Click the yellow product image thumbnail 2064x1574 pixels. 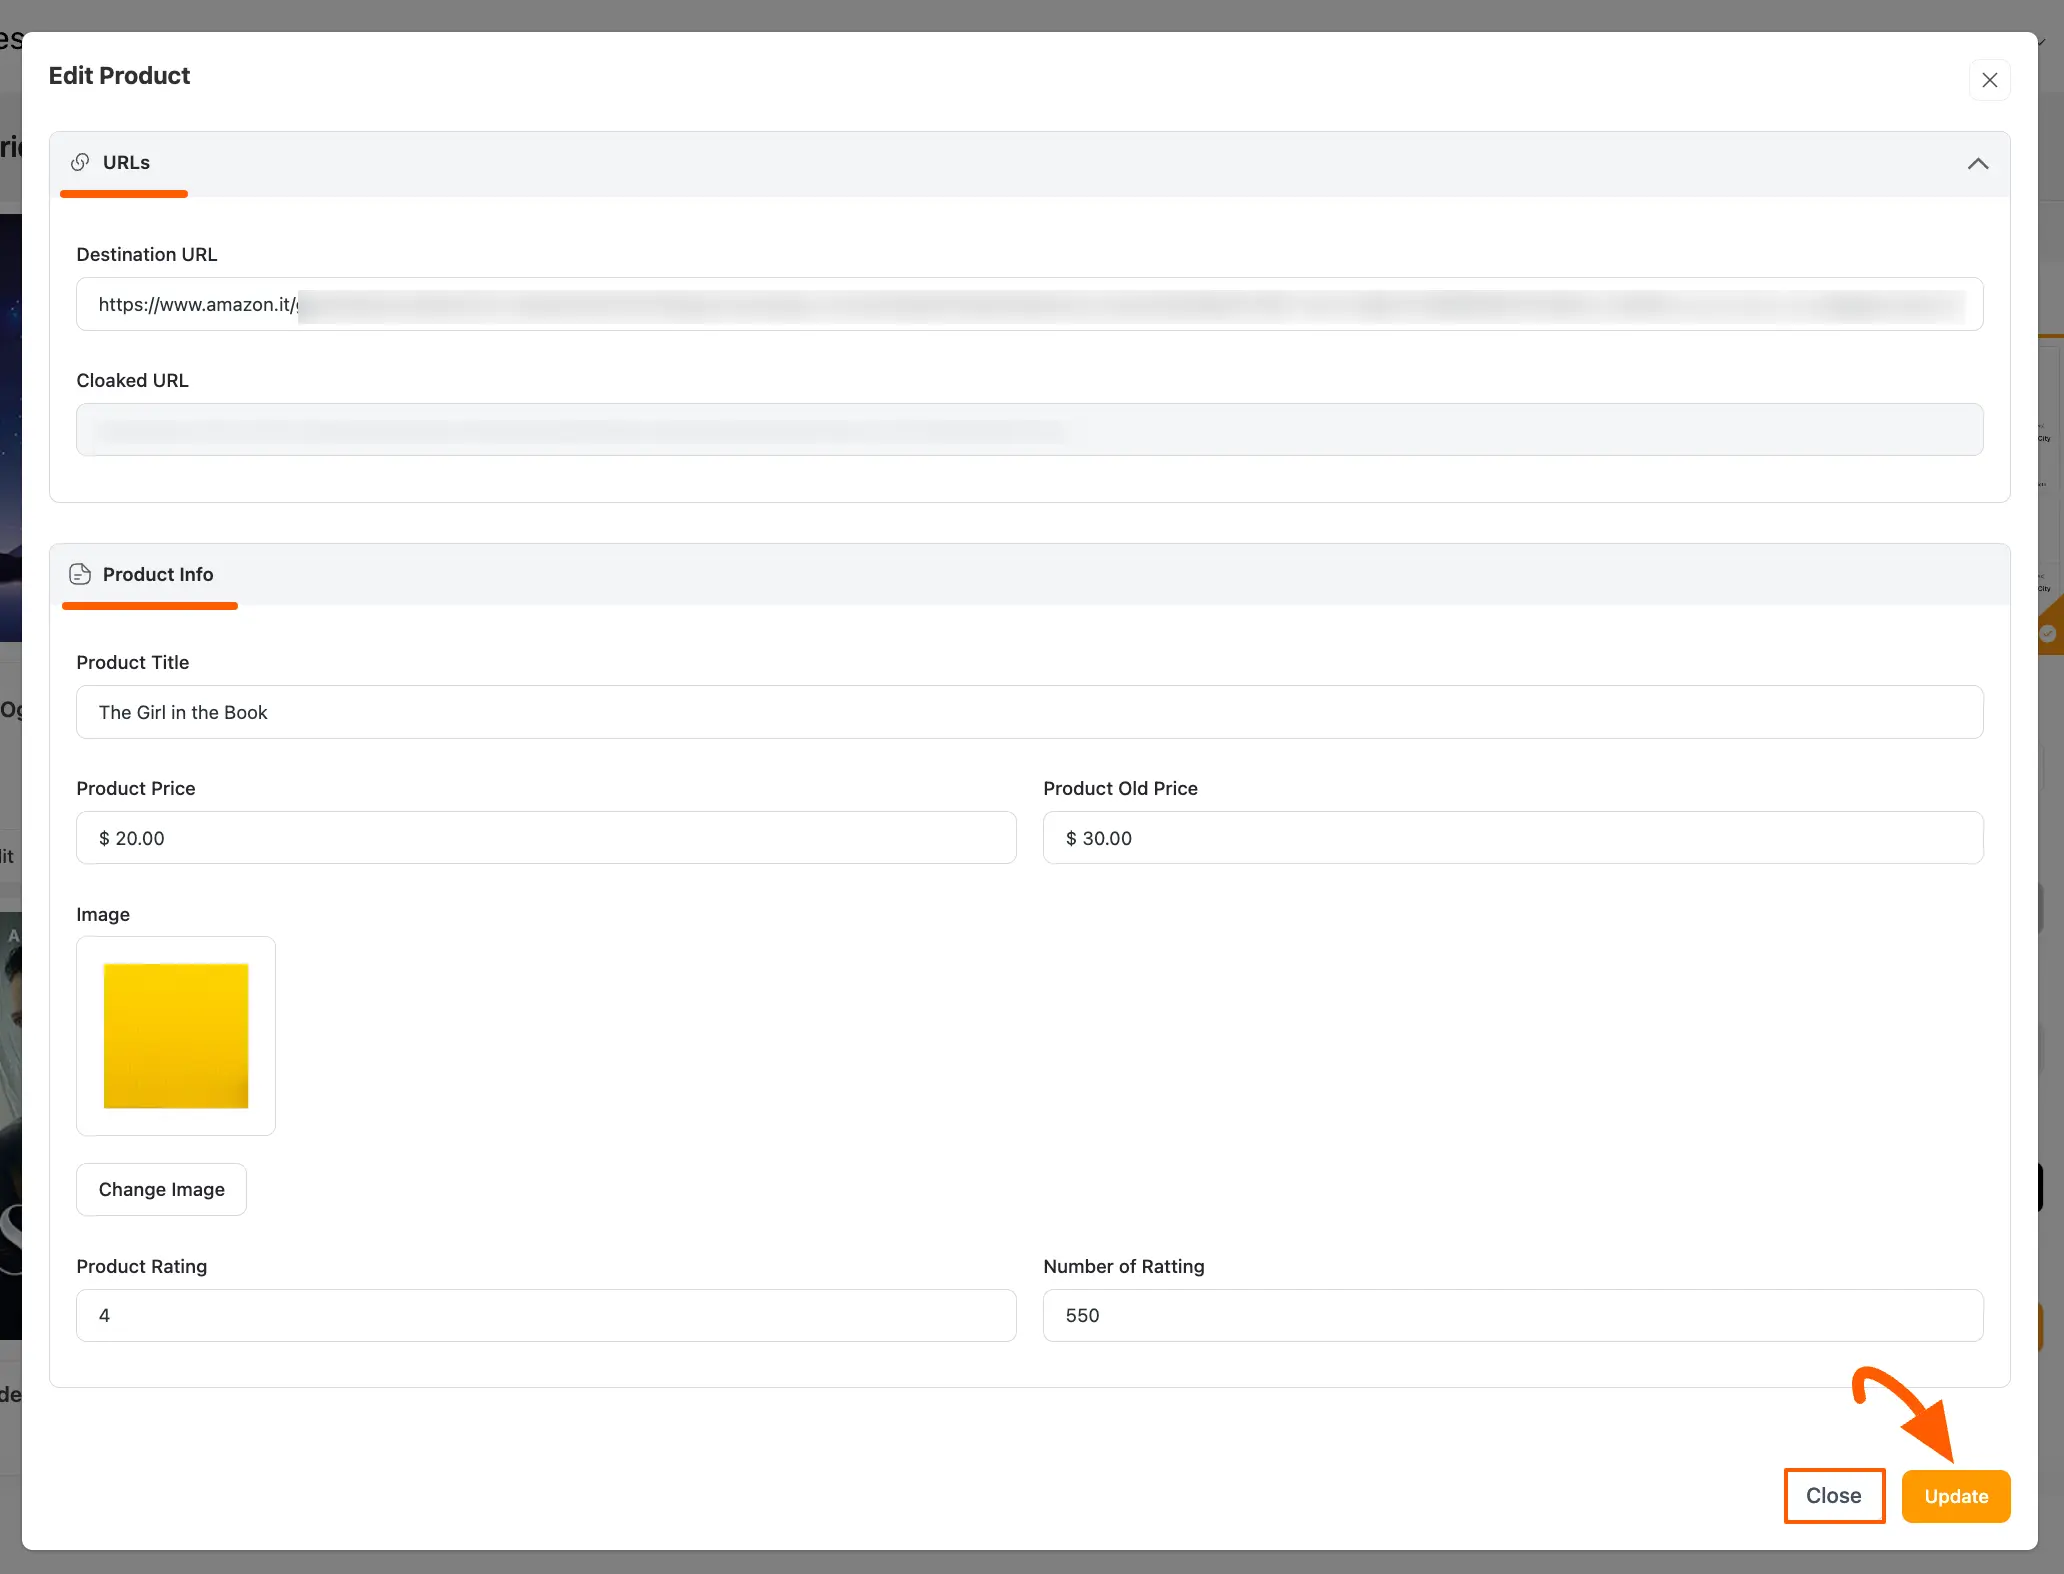(176, 1035)
